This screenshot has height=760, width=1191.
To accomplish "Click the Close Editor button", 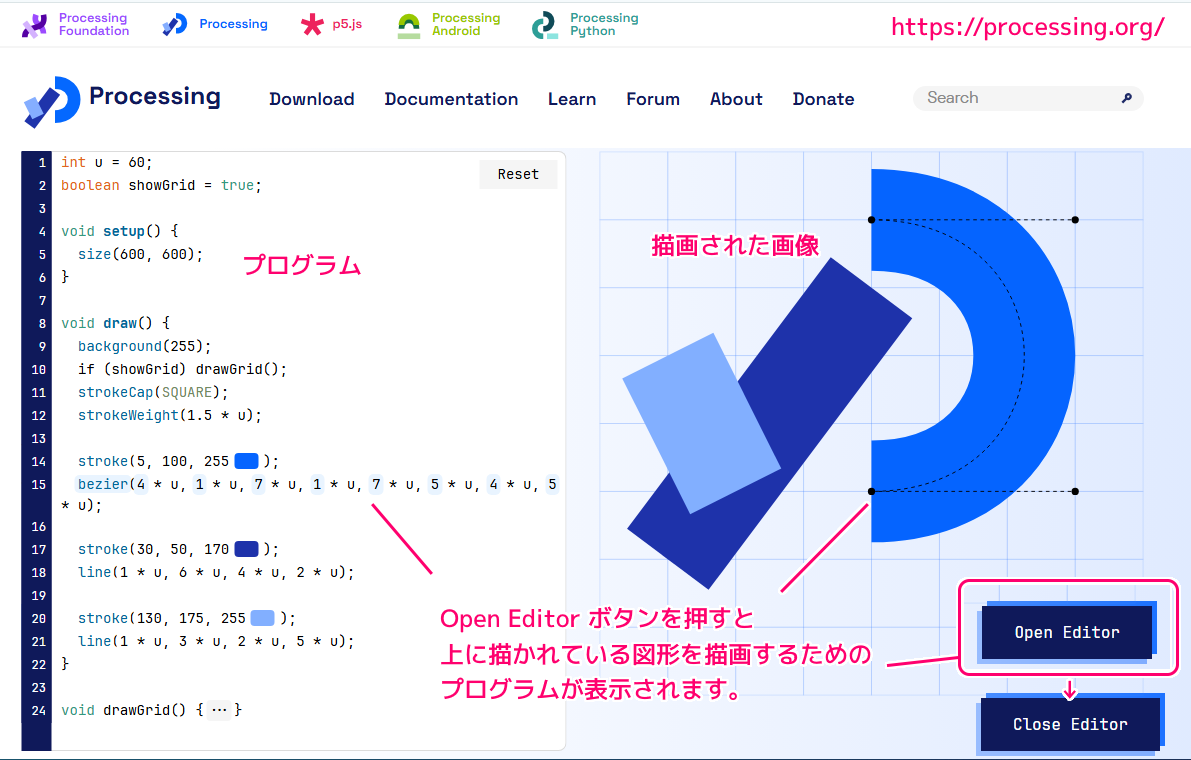I will point(1070,723).
